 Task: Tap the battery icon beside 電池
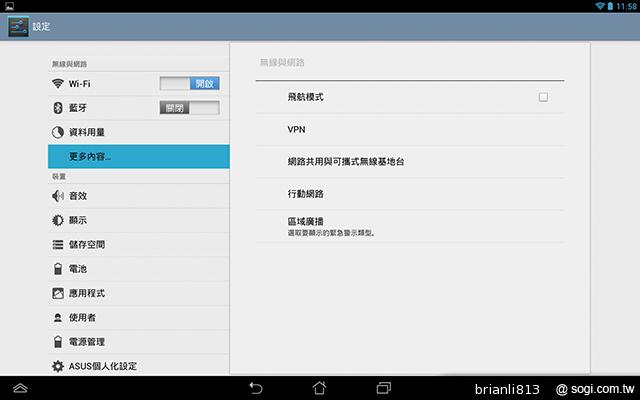[x=58, y=269]
